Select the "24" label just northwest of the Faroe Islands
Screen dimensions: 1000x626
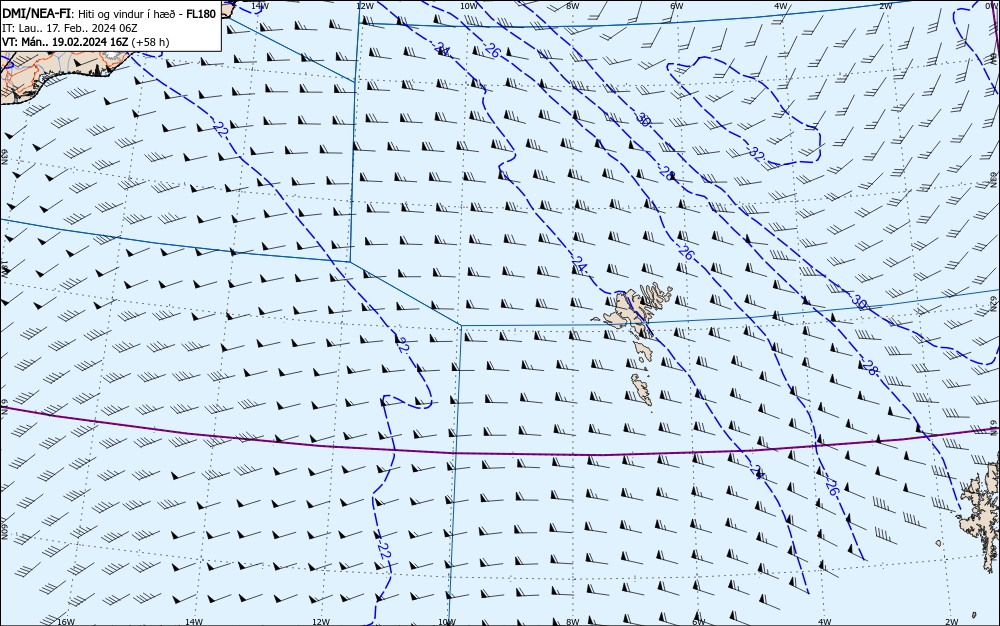point(579,263)
